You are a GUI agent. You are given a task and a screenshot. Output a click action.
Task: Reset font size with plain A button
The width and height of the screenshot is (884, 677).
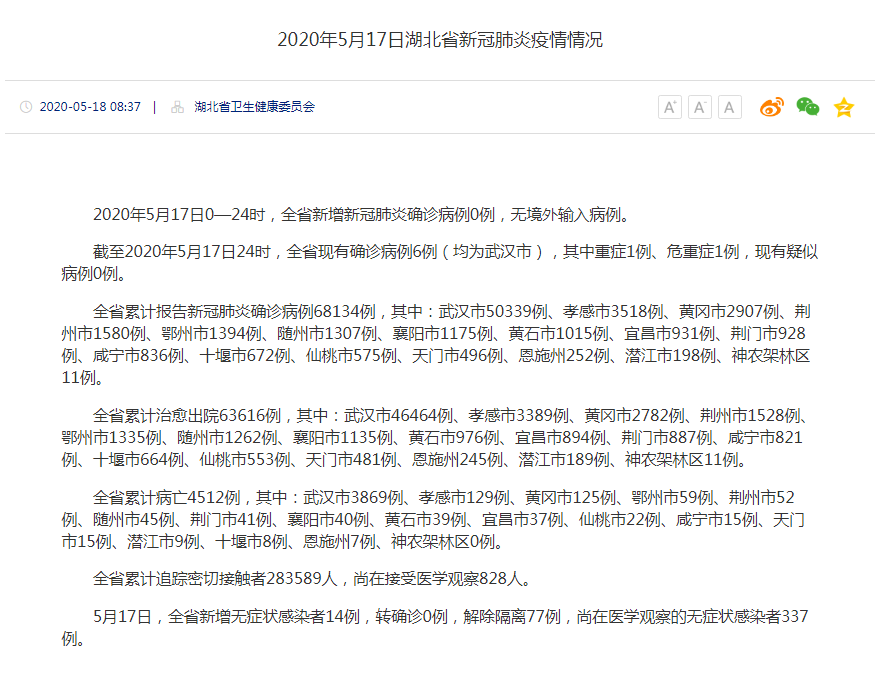click(730, 107)
